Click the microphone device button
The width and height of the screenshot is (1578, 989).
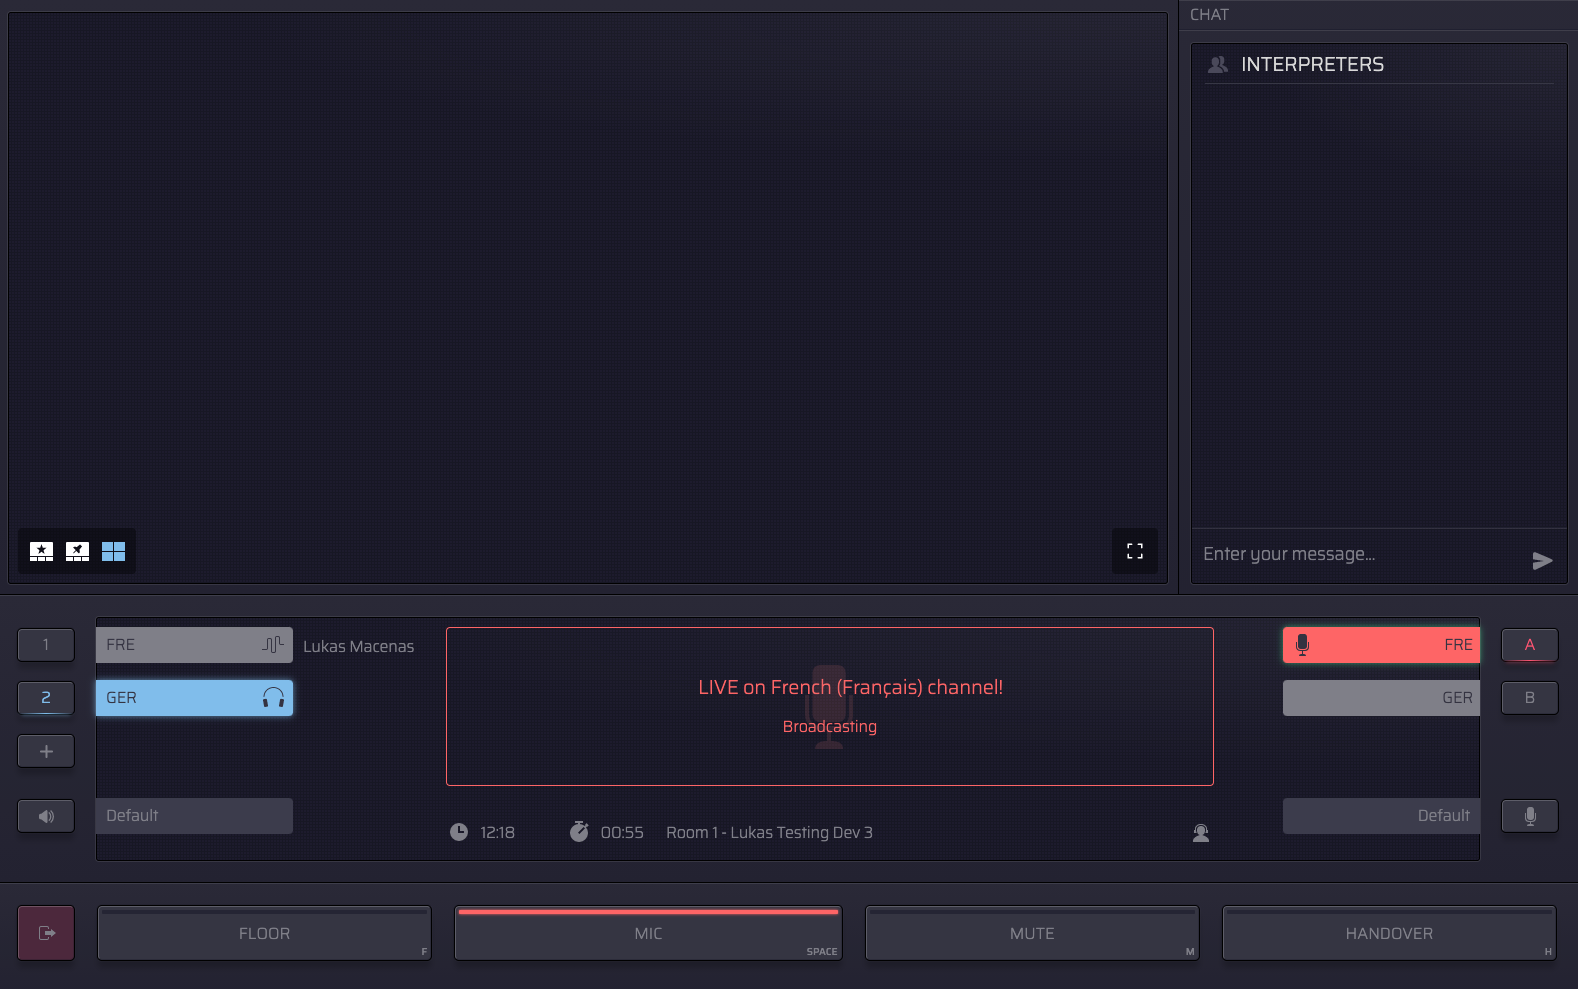tap(1530, 816)
